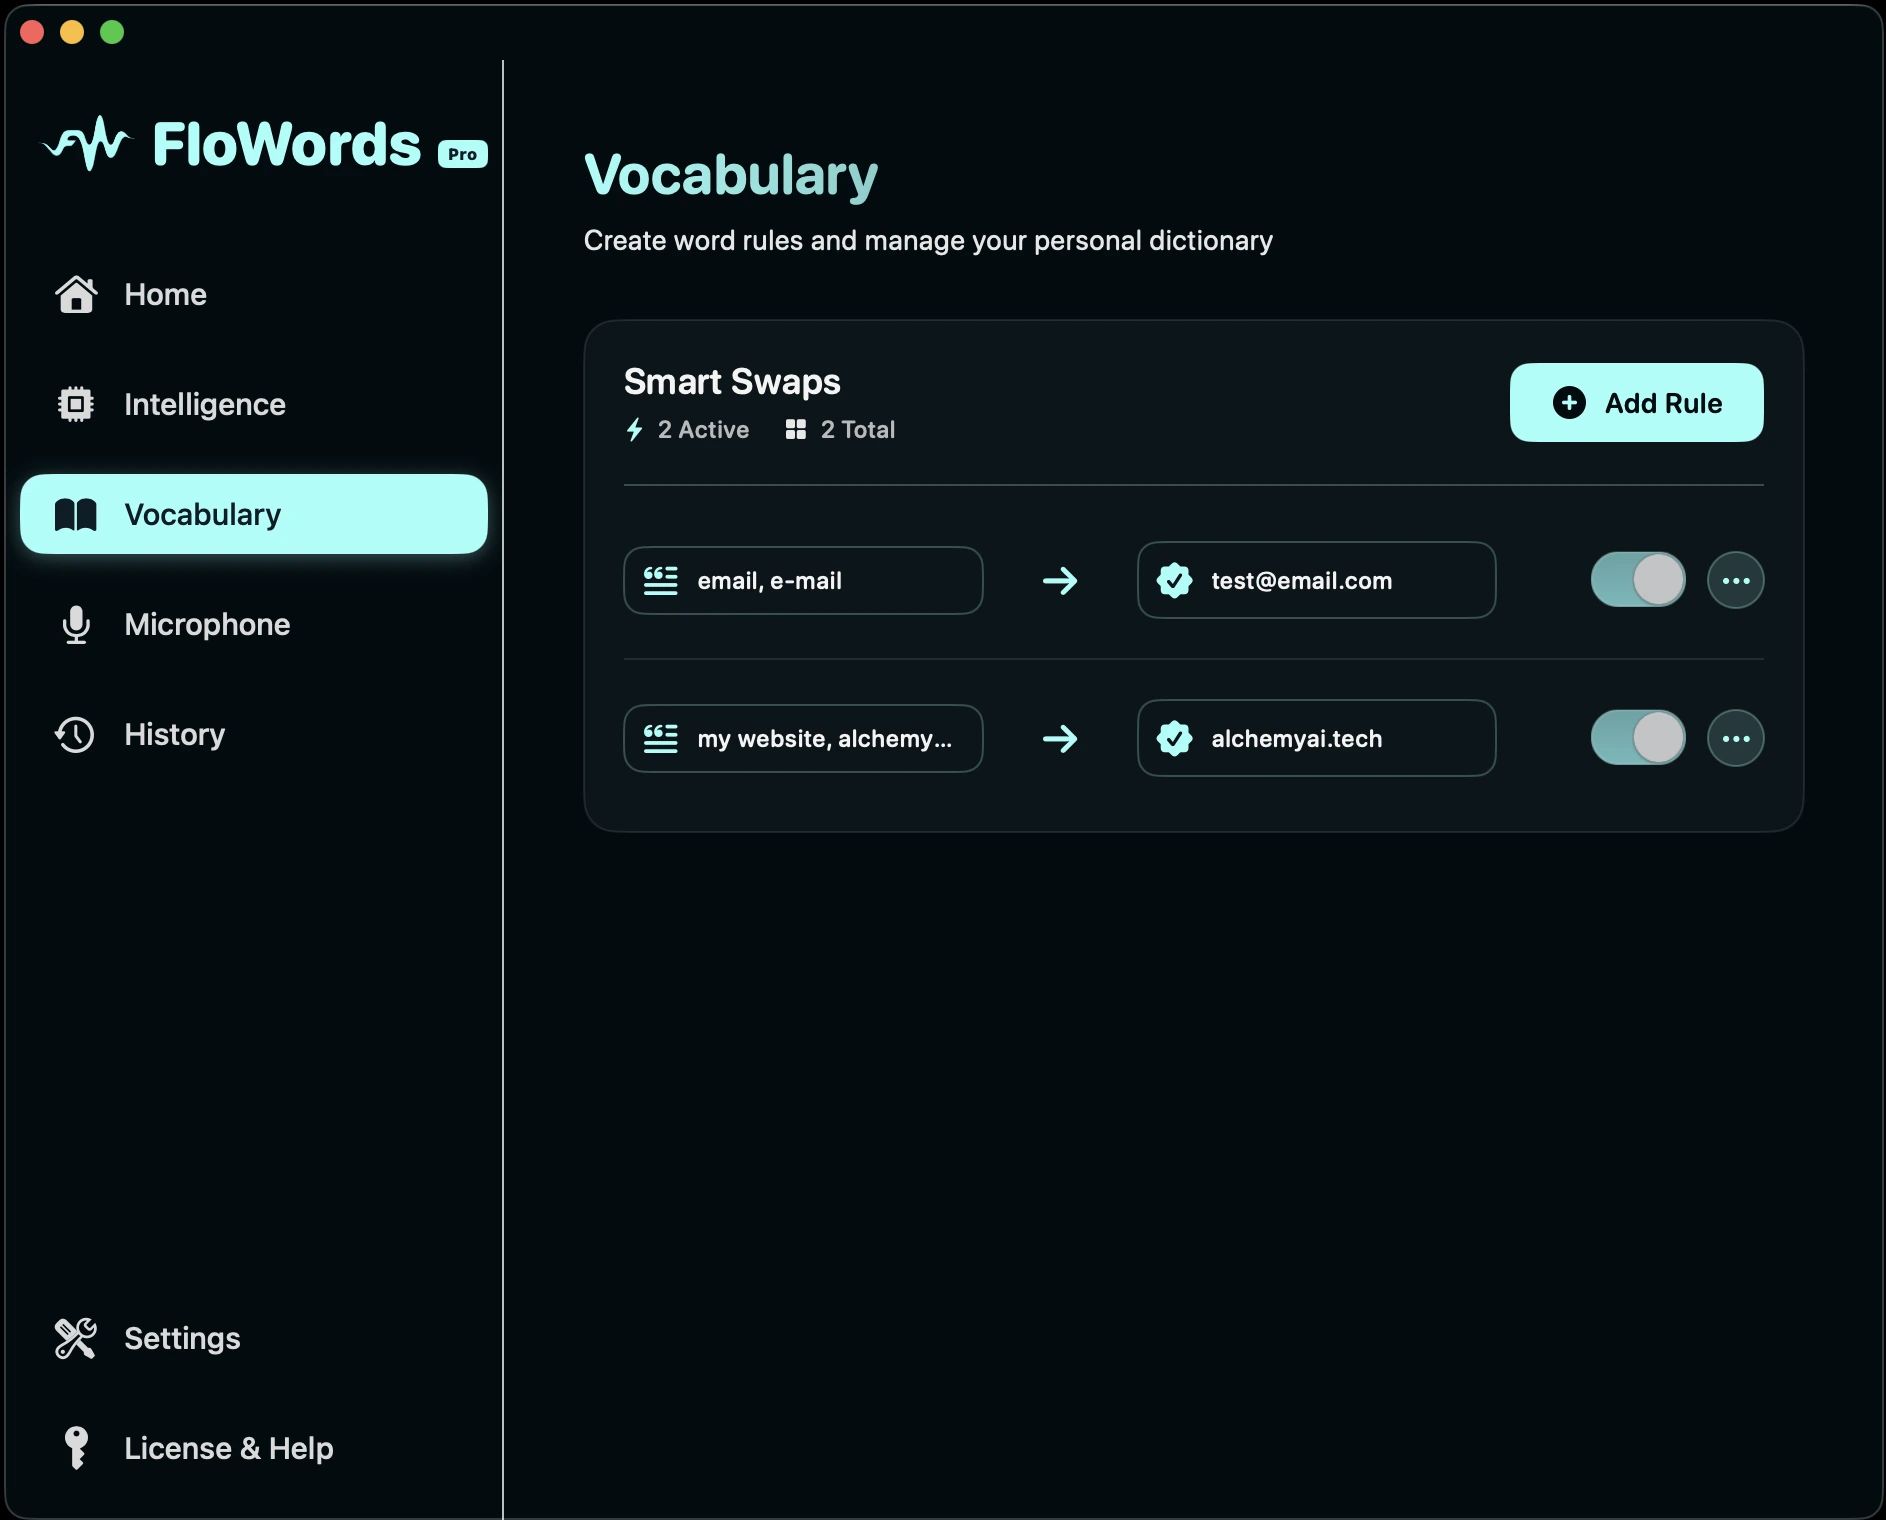Open Microphone settings via its mic icon
This screenshot has height=1520, width=1886.
[77, 624]
